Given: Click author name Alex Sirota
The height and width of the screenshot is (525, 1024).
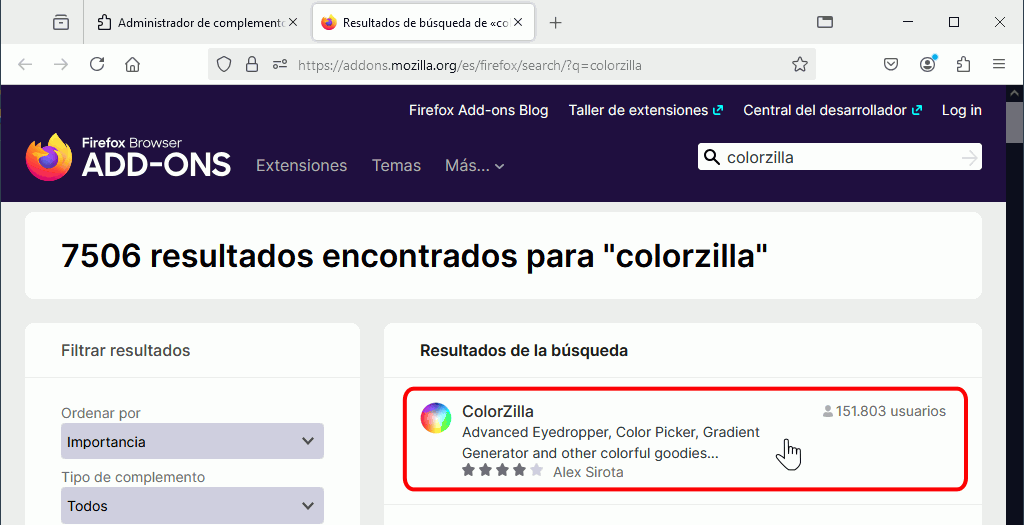Looking at the screenshot, I should [588, 472].
